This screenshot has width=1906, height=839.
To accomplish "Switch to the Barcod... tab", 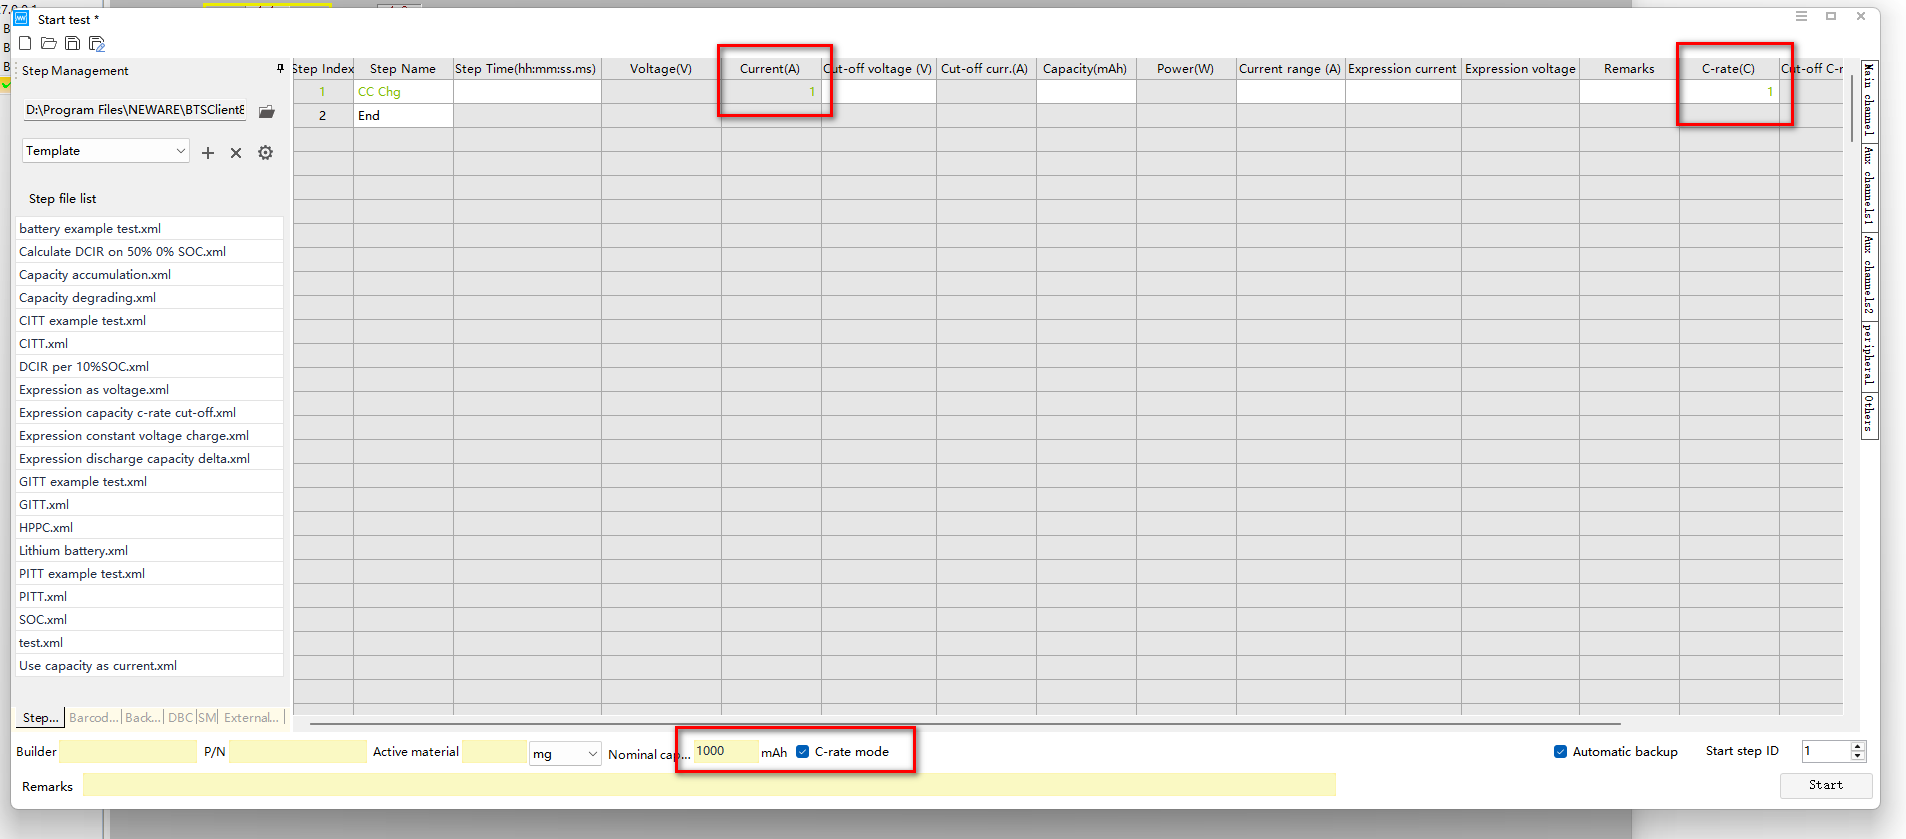I will pyautogui.click(x=94, y=718).
